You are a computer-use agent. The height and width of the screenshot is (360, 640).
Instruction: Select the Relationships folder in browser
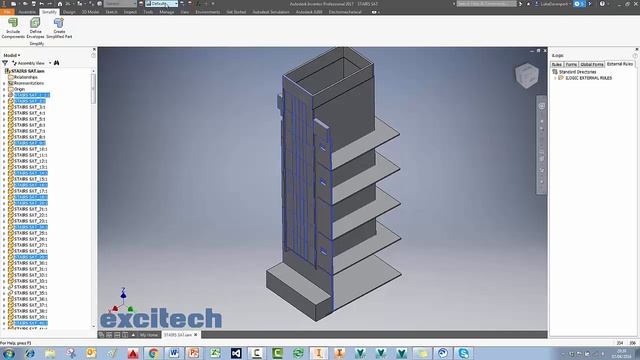point(25,77)
